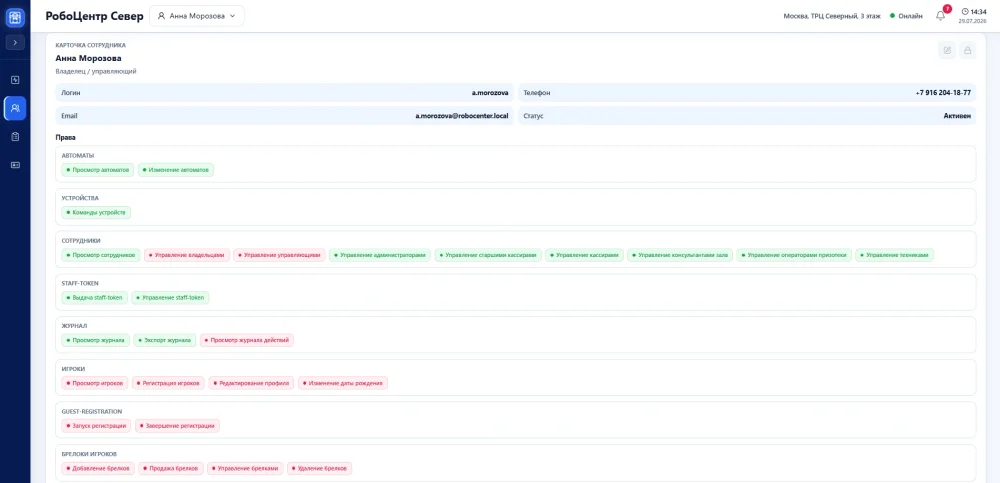The image size is (1000, 483).
Task: Click the time display 14:34
Action: click(974, 11)
